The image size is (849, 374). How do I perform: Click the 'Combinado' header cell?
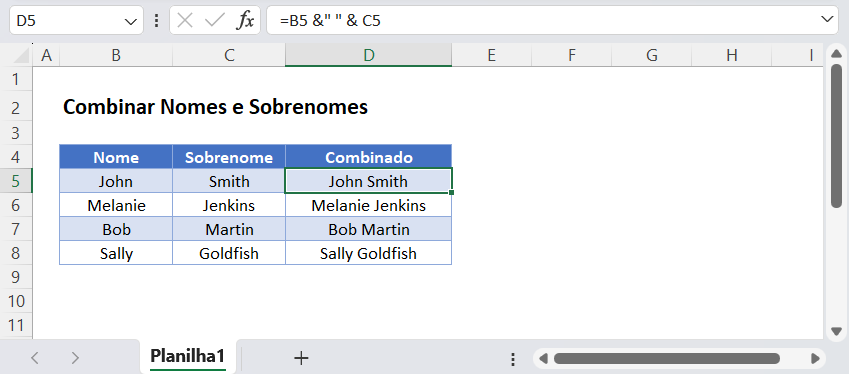(369, 157)
